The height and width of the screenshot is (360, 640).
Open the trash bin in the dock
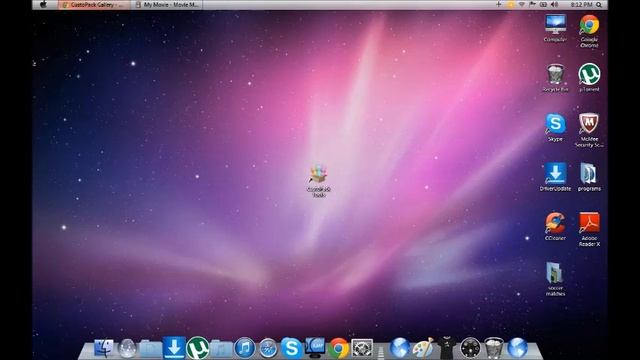[x=493, y=348]
